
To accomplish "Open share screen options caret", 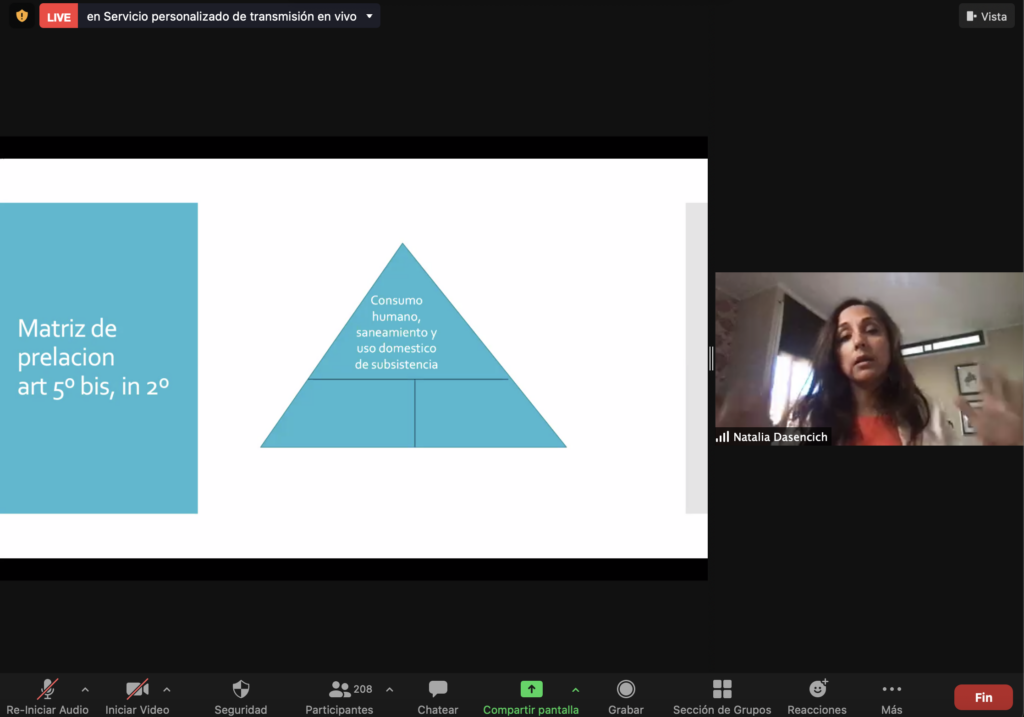I will [x=575, y=689].
